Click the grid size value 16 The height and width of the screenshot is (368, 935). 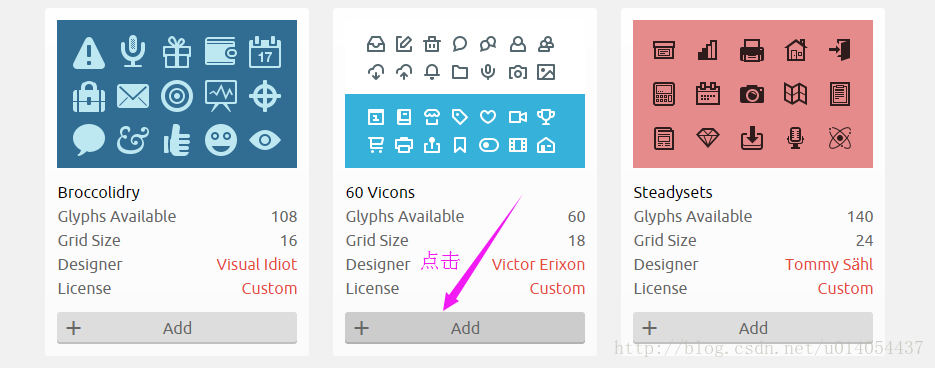pos(289,240)
